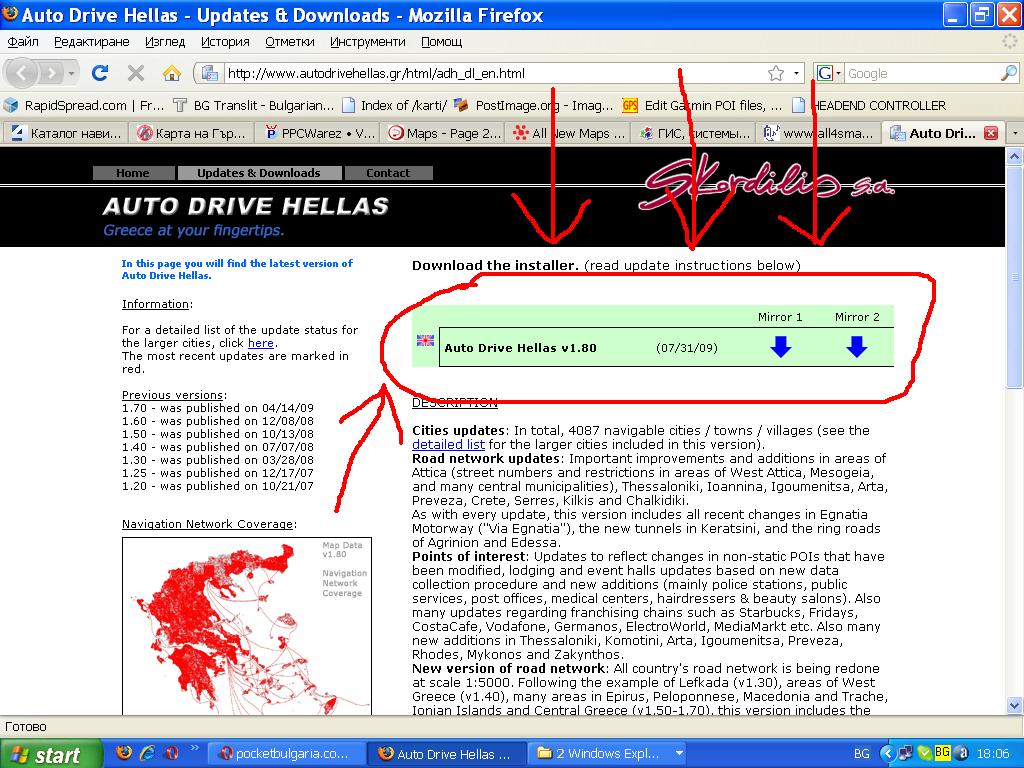Open BG Translit - Bulgarian bookmark
The height and width of the screenshot is (768, 1024).
pyautogui.click(x=253, y=105)
